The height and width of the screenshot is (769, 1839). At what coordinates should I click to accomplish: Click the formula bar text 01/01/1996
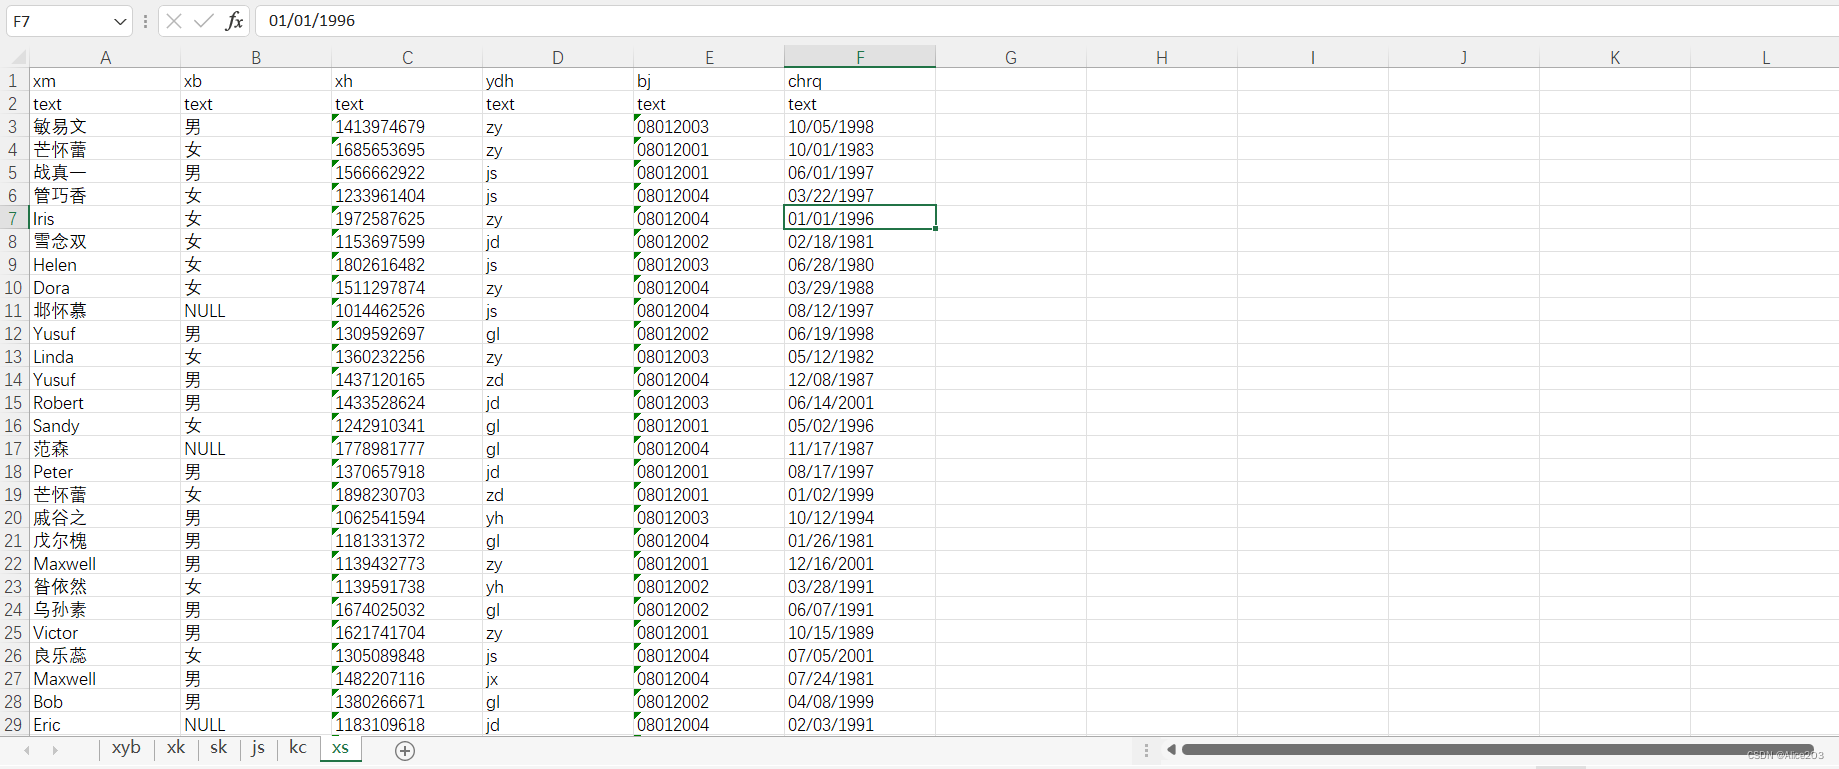[312, 21]
